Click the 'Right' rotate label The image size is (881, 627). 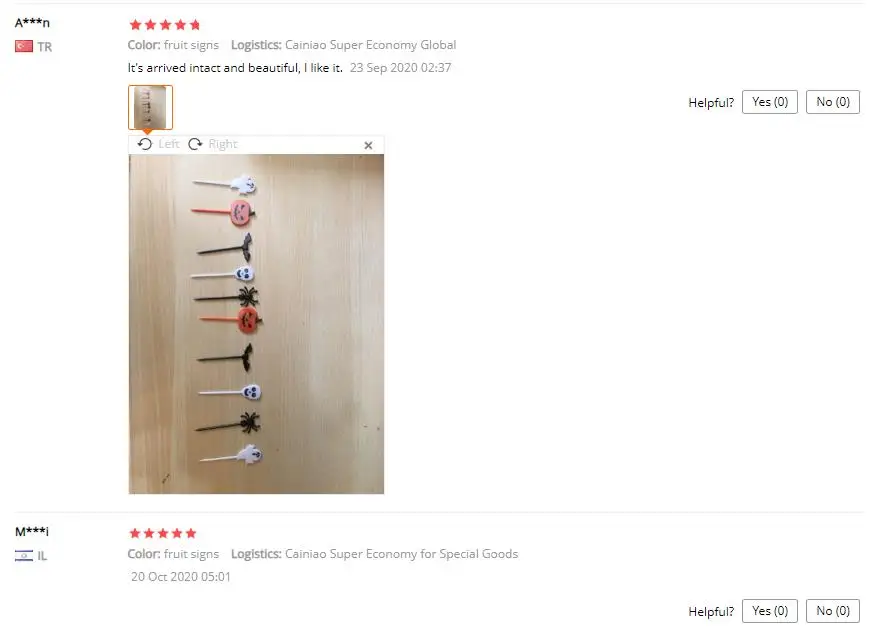click(x=223, y=144)
